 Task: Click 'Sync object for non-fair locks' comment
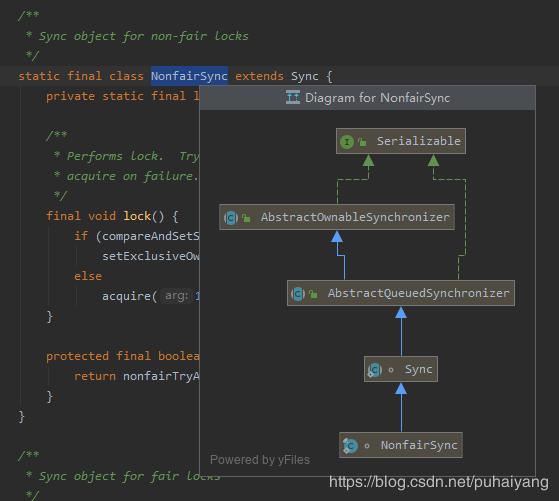(143, 36)
